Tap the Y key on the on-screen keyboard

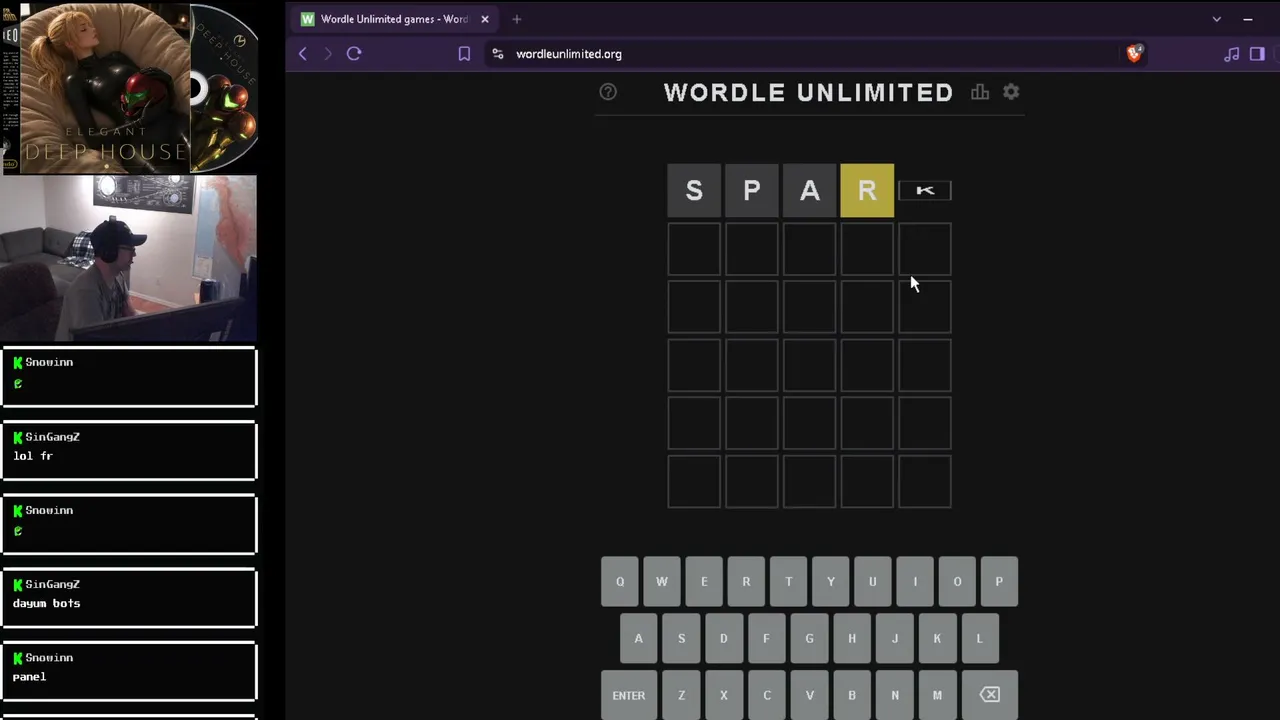831,582
